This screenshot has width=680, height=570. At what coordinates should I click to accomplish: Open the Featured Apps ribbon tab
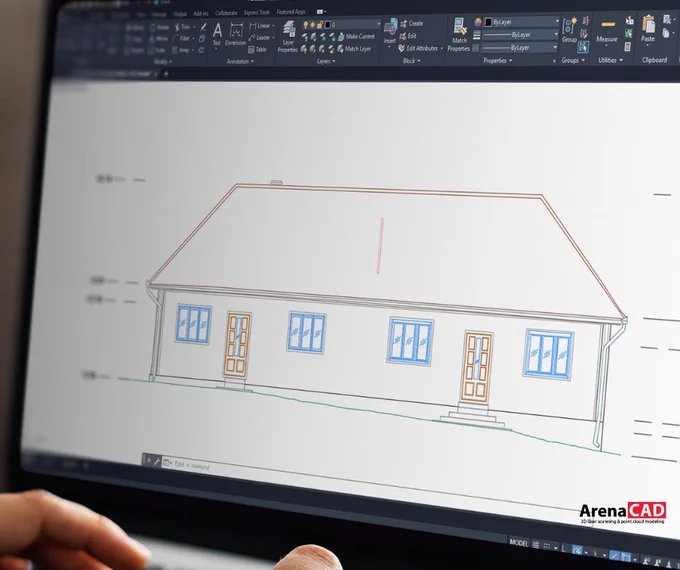point(291,12)
